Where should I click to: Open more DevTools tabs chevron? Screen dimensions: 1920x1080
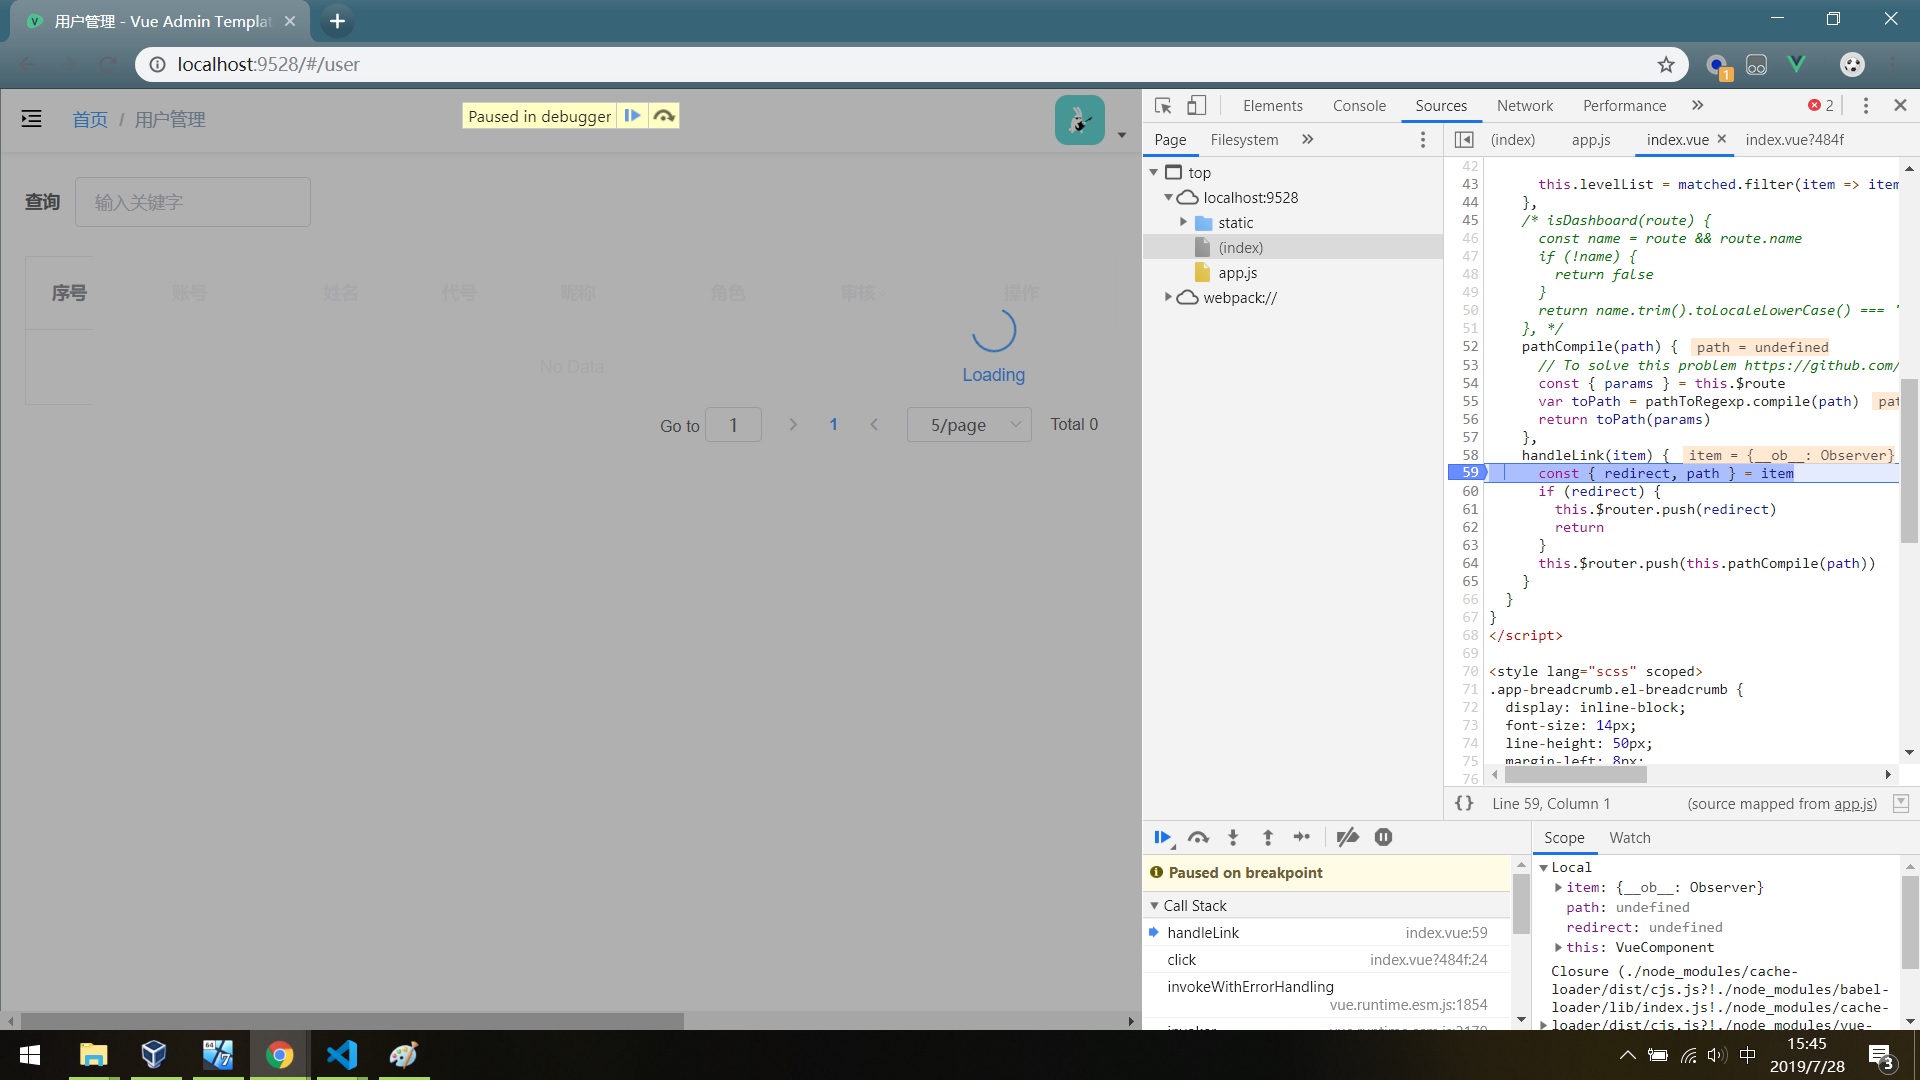click(x=1697, y=105)
